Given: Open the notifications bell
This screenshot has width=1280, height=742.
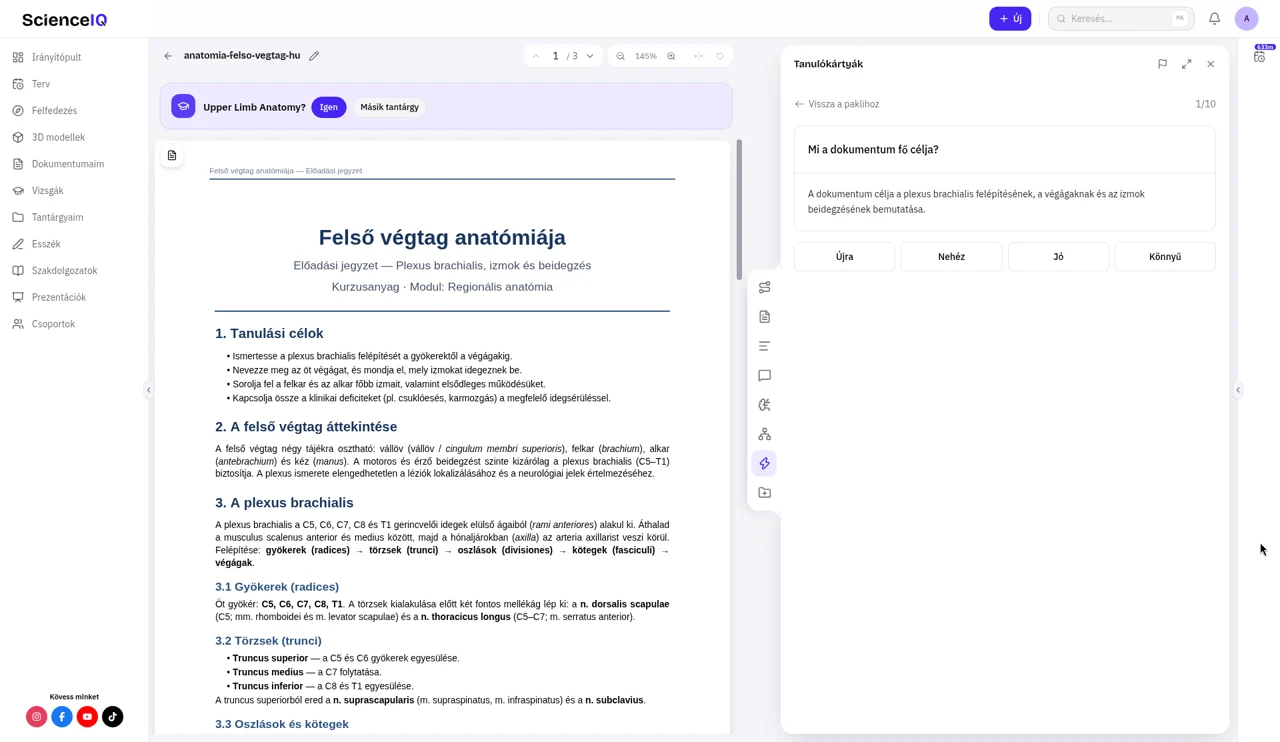Looking at the screenshot, I should (x=1214, y=18).
